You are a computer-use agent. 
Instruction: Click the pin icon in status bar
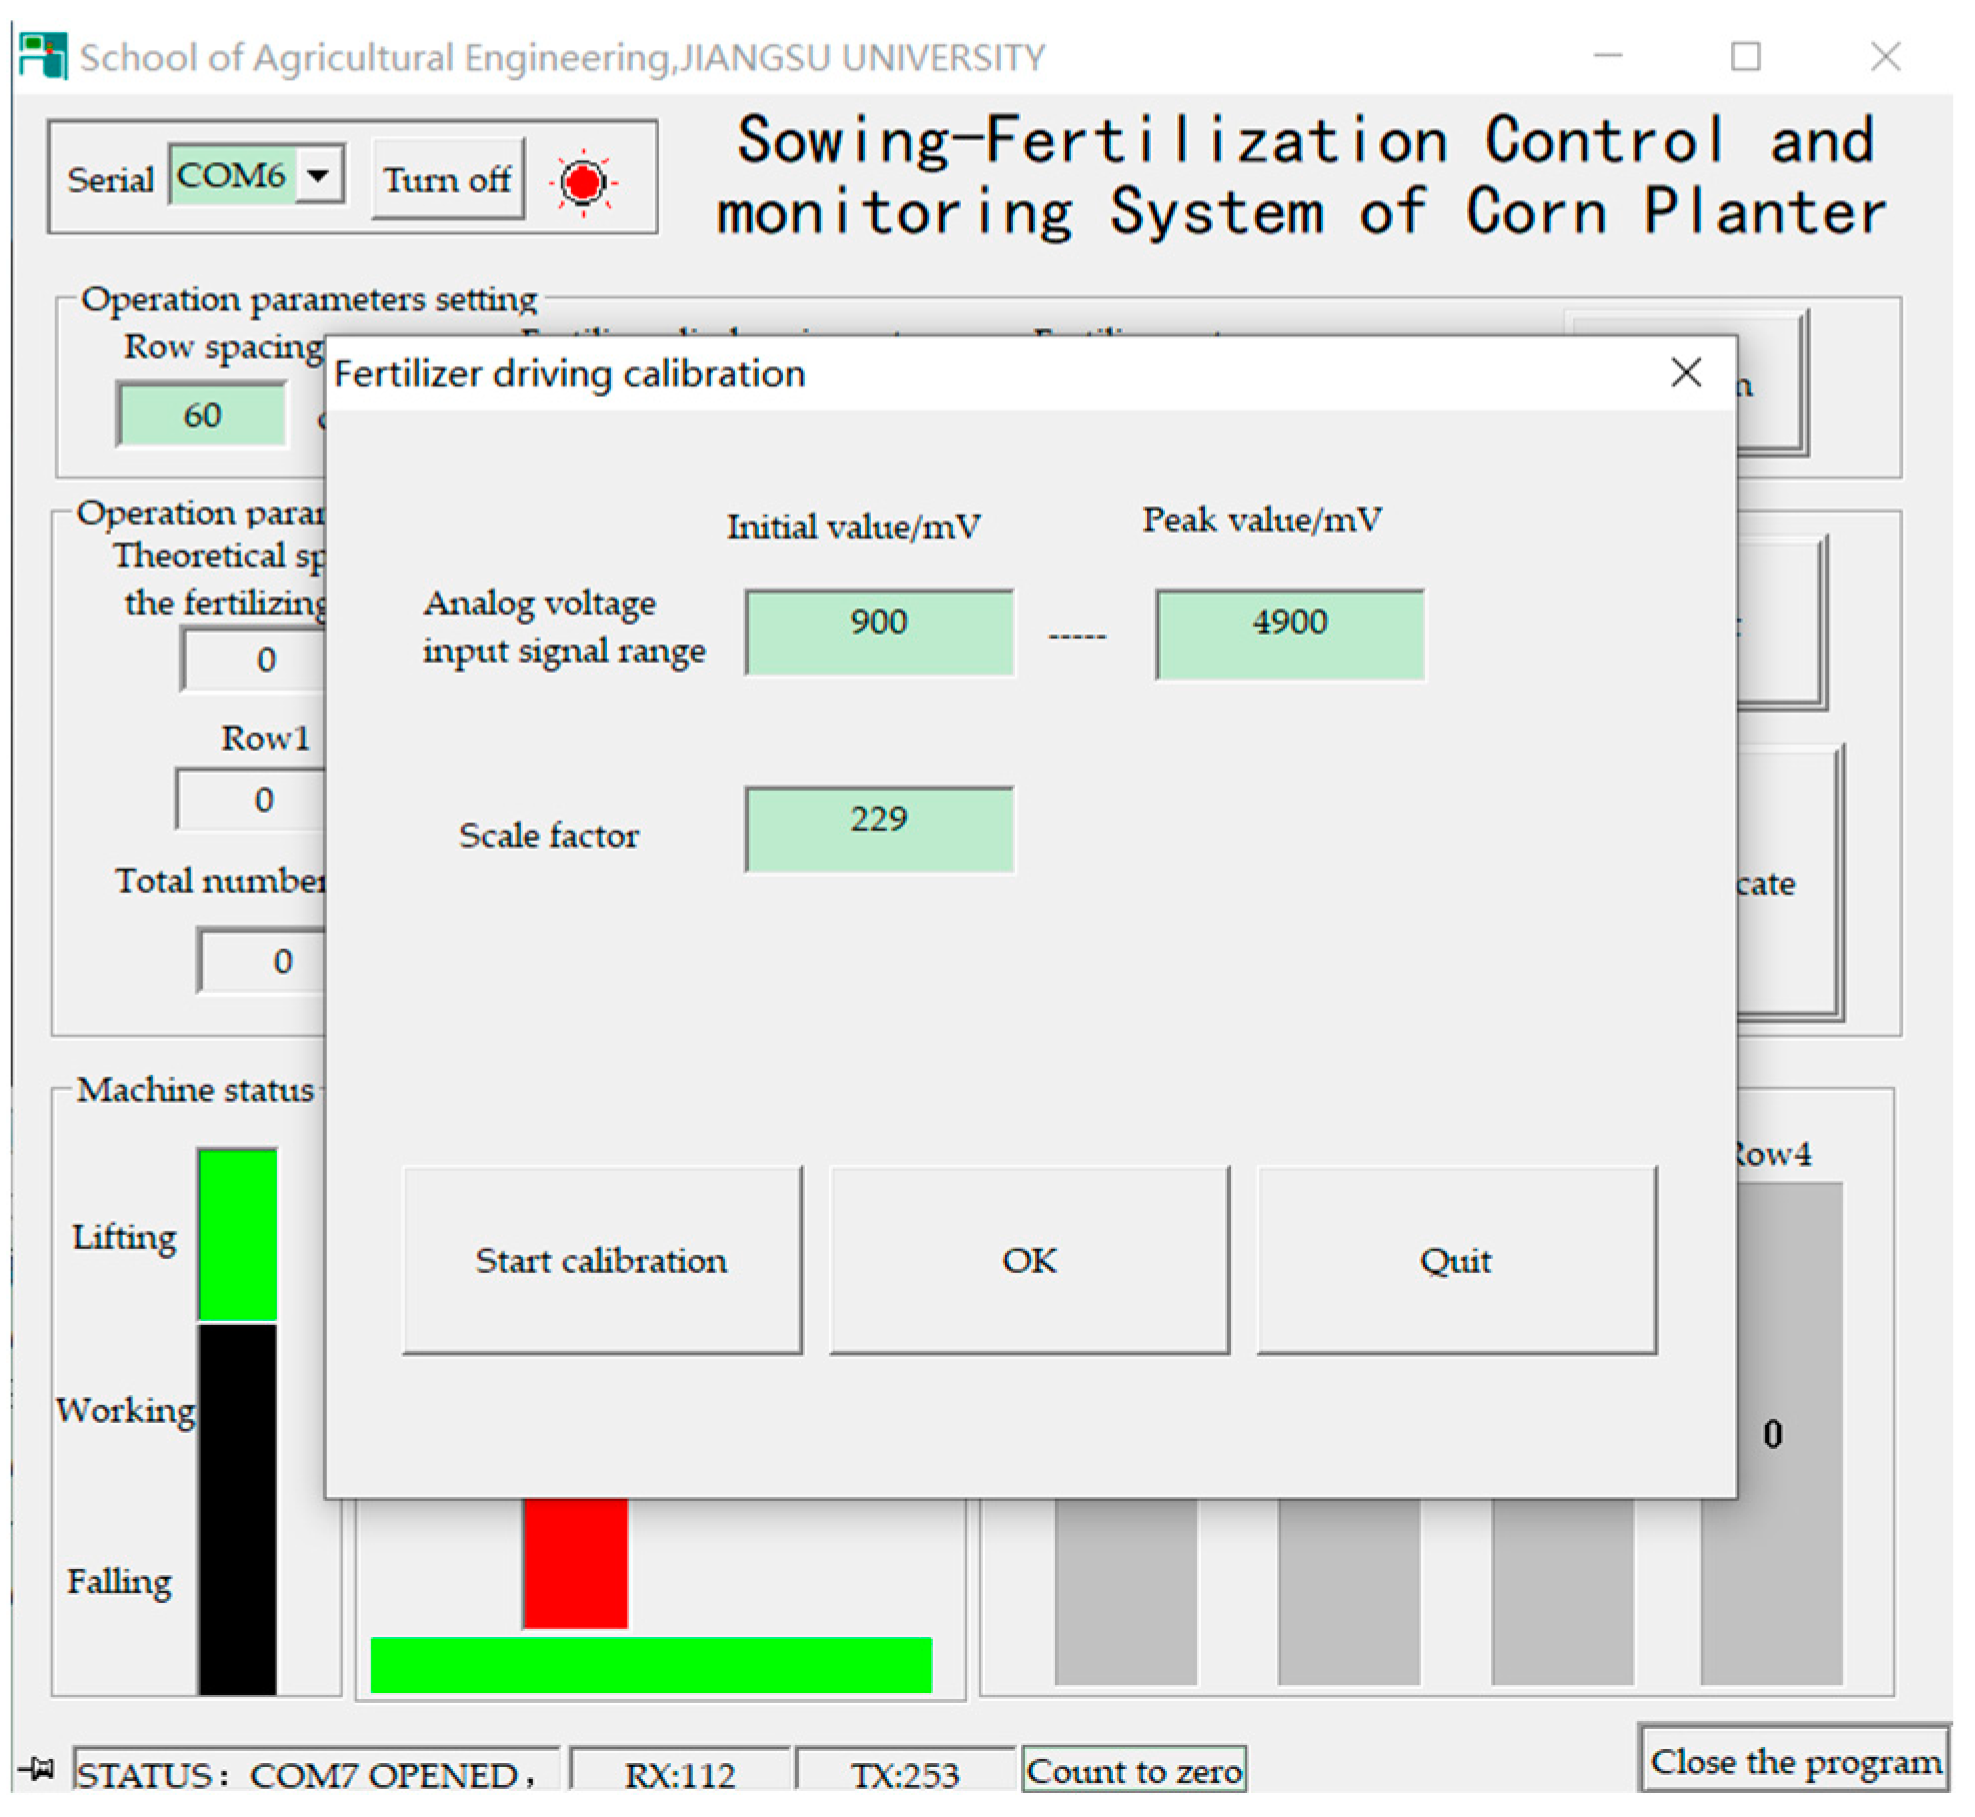pos(38,1768)
